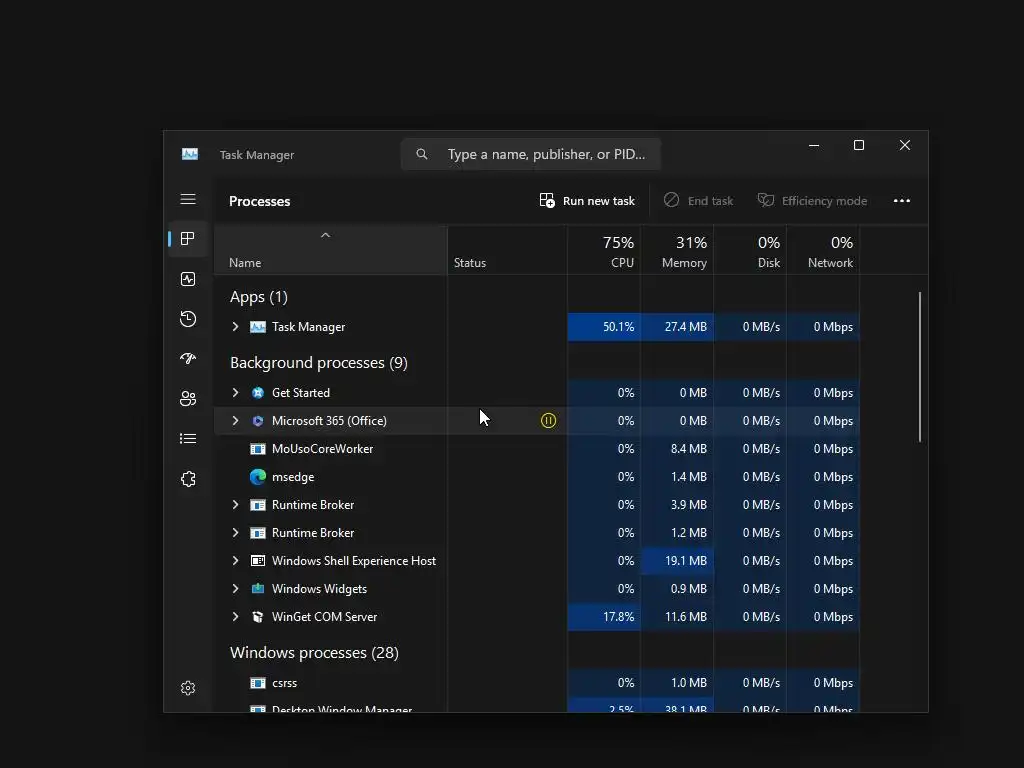1024x768 pixels.
Task: Toggle sort arrow above Name column
Action: tap(325, 235)
